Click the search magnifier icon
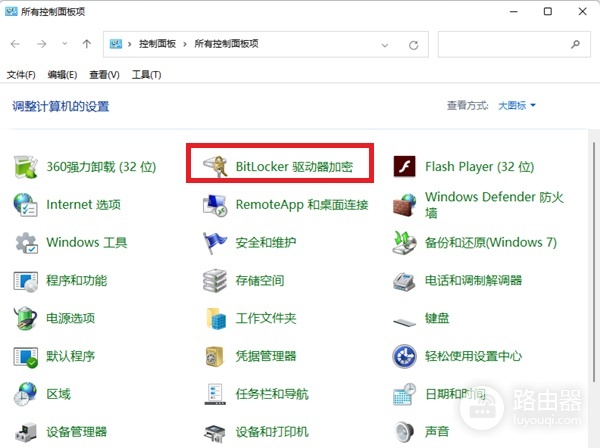The height and width of the screenshot is (448, 600). pyautogui.click(x=575, y=44)
